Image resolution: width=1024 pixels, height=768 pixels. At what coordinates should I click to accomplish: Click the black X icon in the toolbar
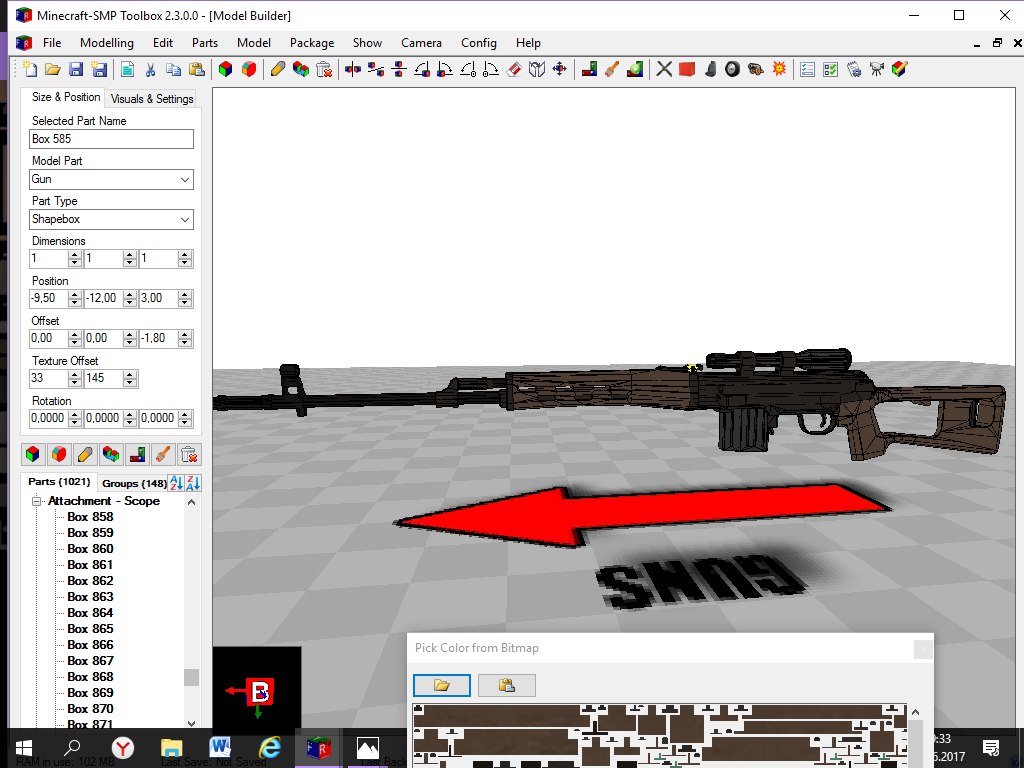coord(664,69)
